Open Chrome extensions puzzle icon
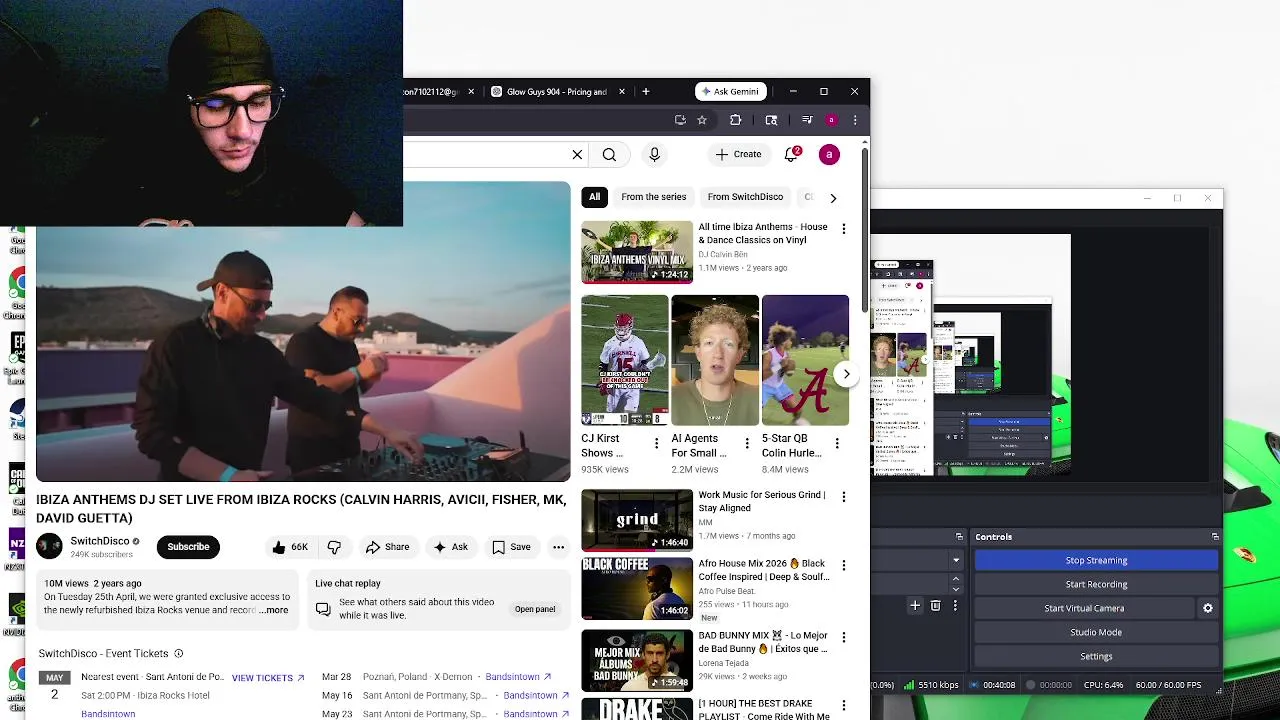1280x720 pixels. 735,120
